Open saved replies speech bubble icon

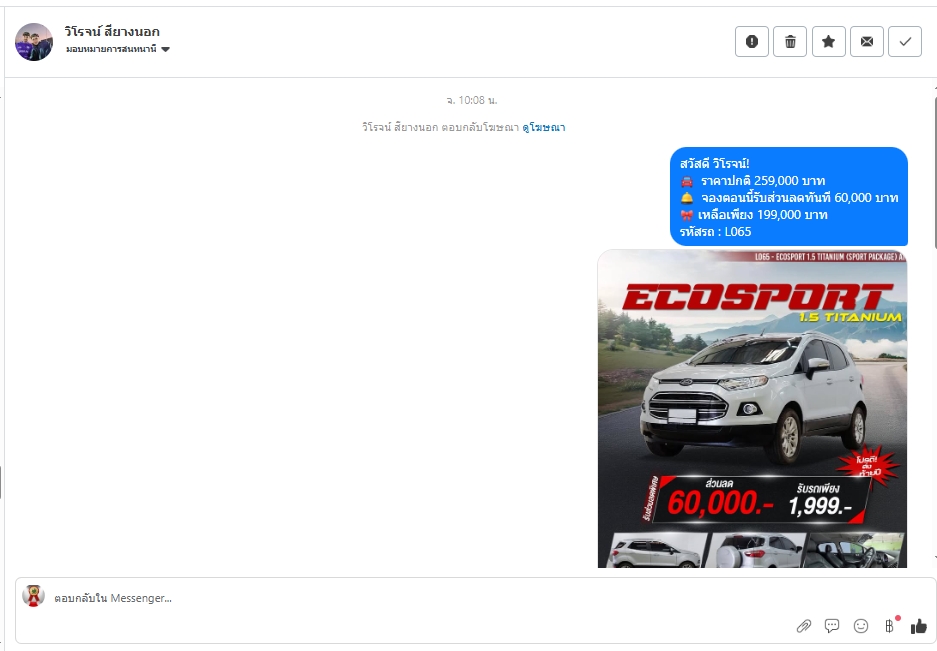tap(832, 626)
